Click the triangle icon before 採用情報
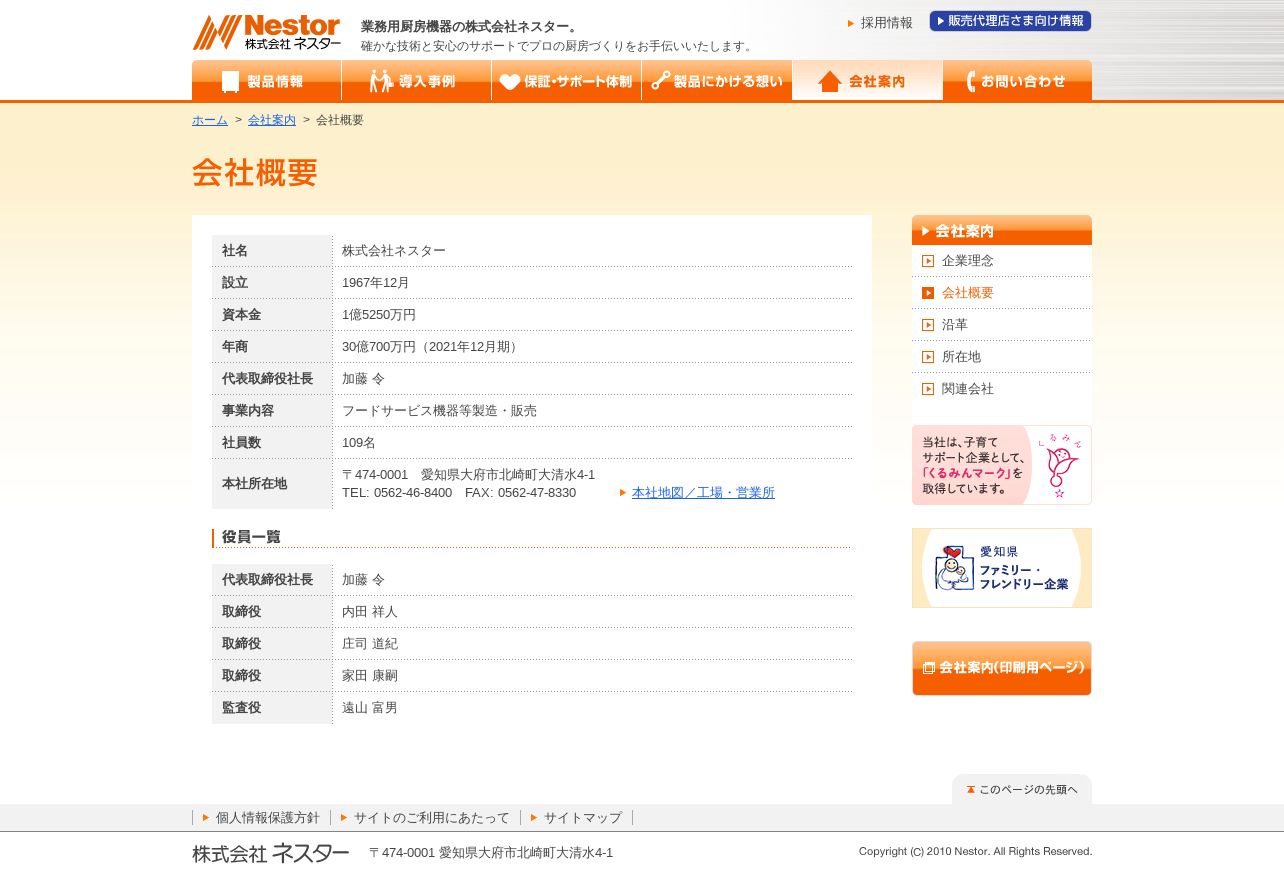The width and height of the screenshot is (1284, 879). tap(851, 23)
